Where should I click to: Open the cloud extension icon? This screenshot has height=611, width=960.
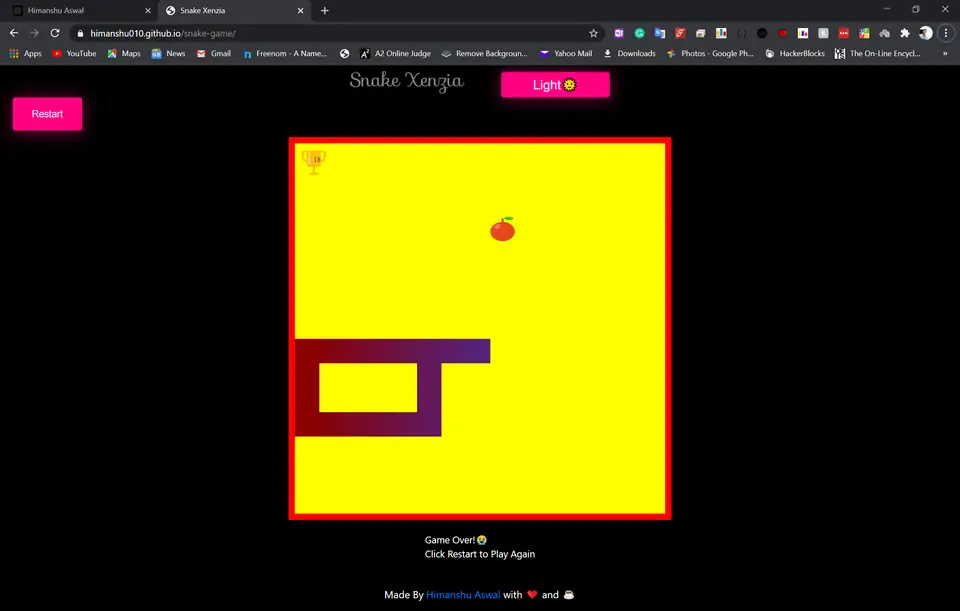pyautogui.click(x=885, y=33)
